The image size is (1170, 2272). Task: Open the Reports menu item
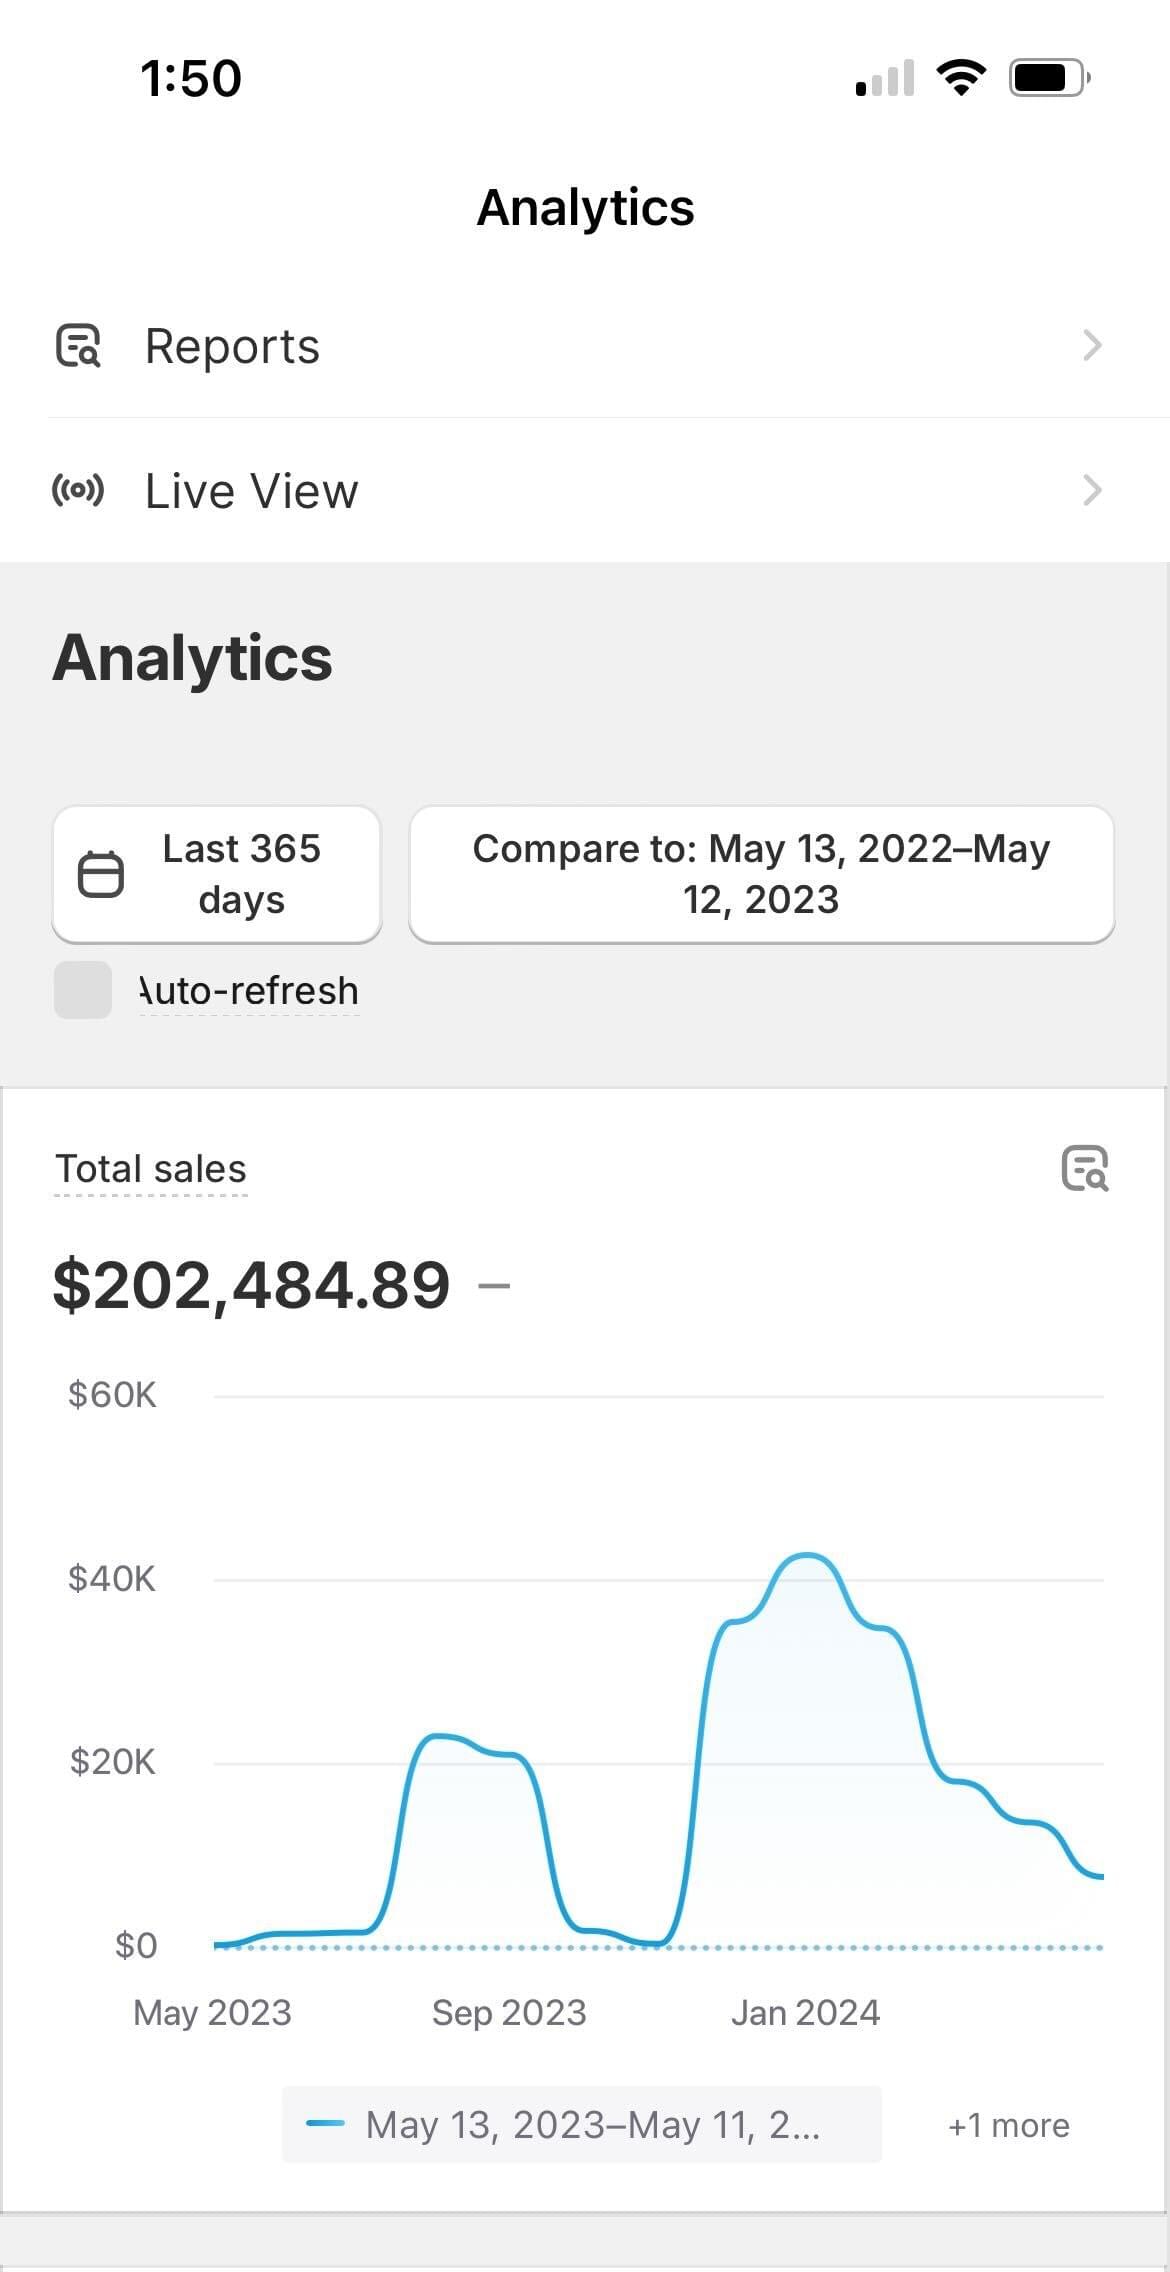click(x=232, y=346)
